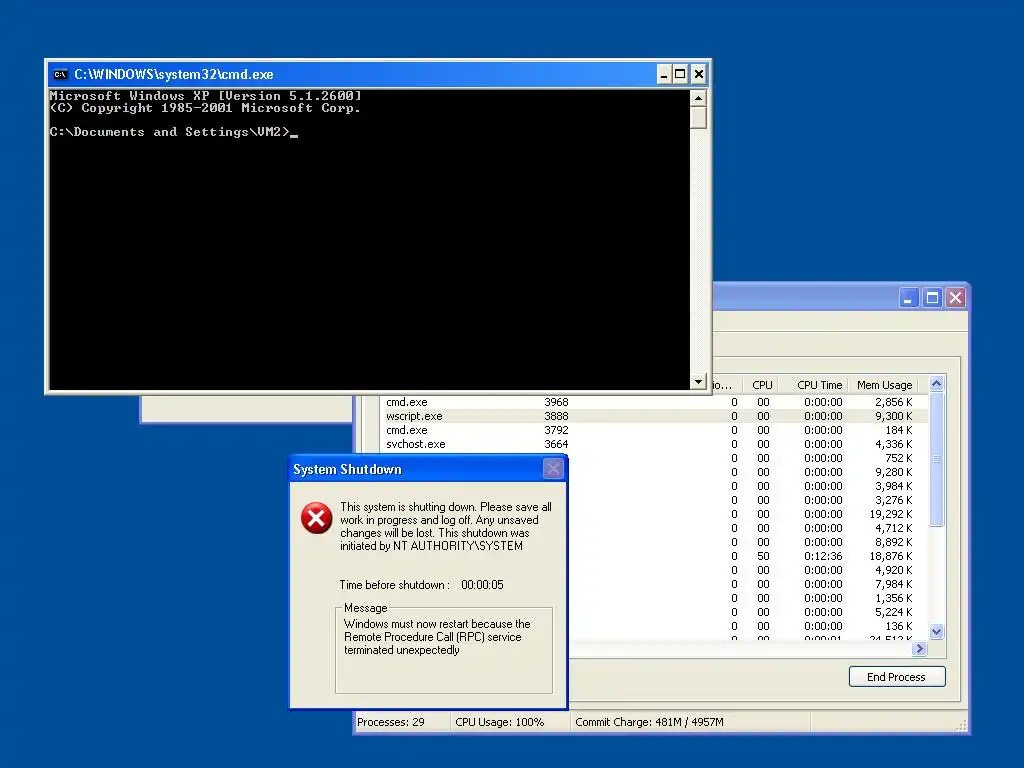Click the Task Manager vertical scrollbar thumb
Screen dimensions: 1024x768
pyautogui.click(x=936, y=459)
